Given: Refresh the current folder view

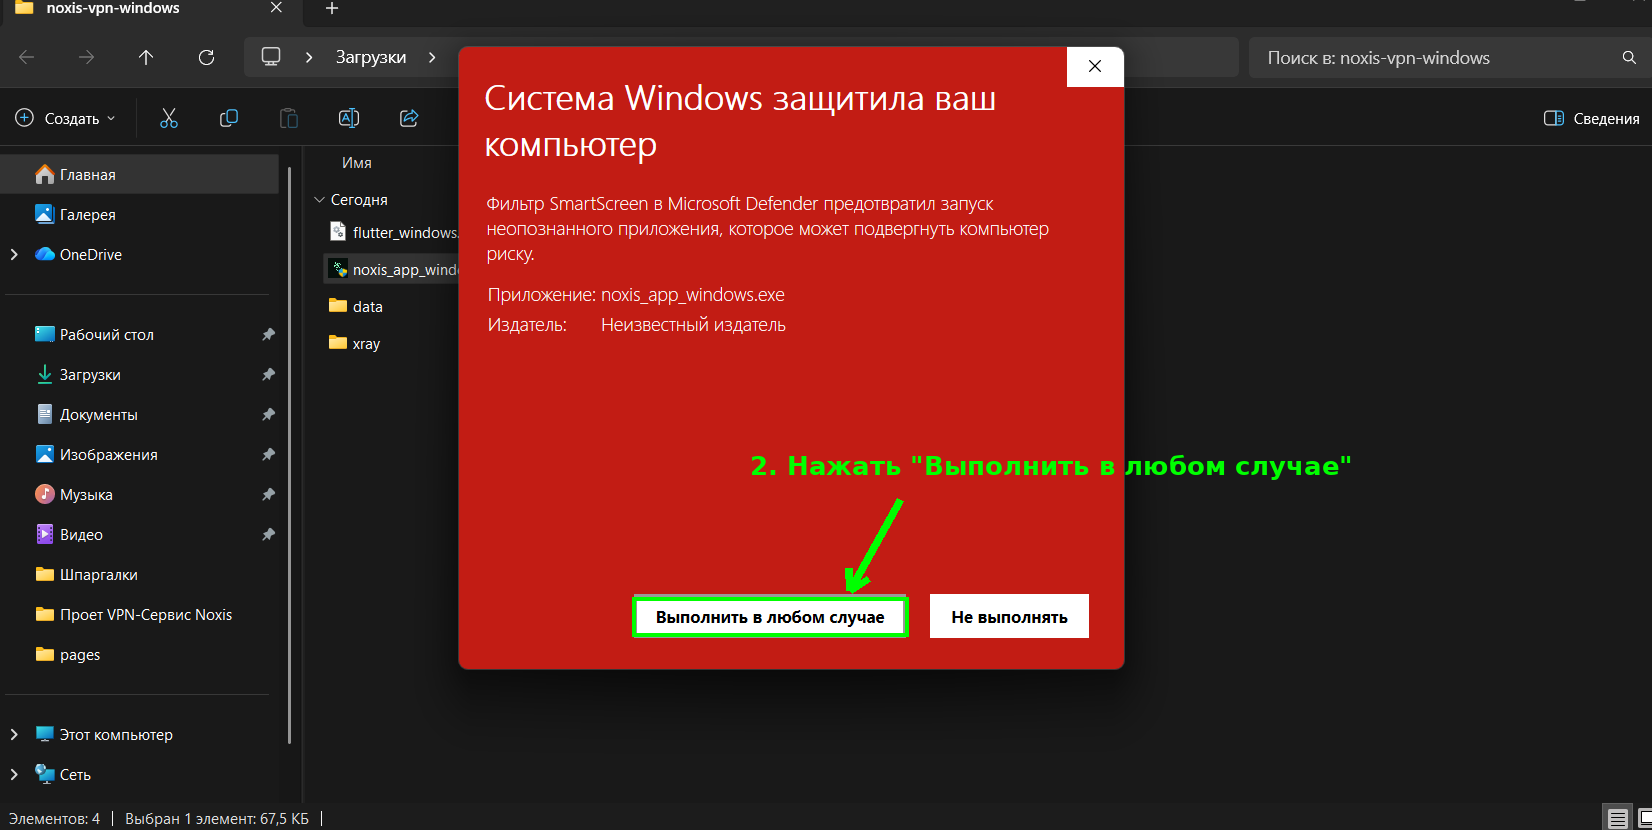Looking at the screenshot, I should (x=206, y=57).
